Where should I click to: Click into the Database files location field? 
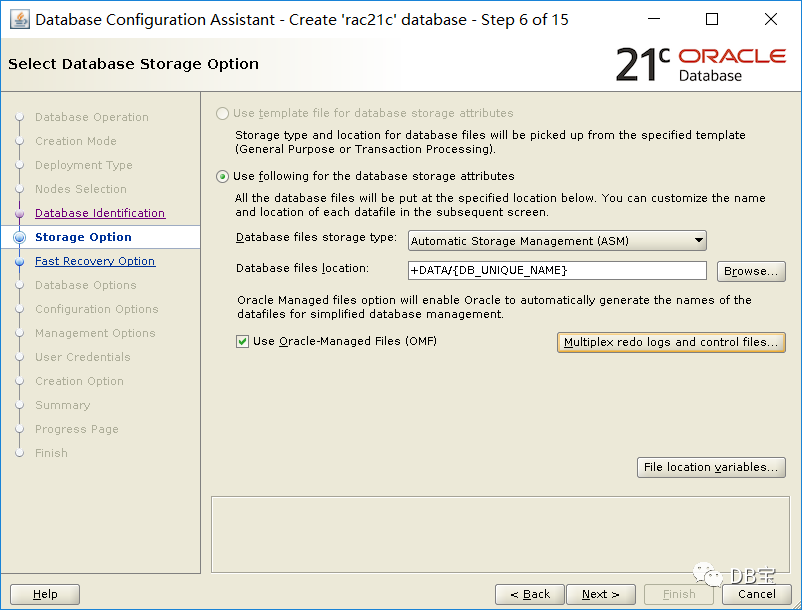[x=557, y=270]
